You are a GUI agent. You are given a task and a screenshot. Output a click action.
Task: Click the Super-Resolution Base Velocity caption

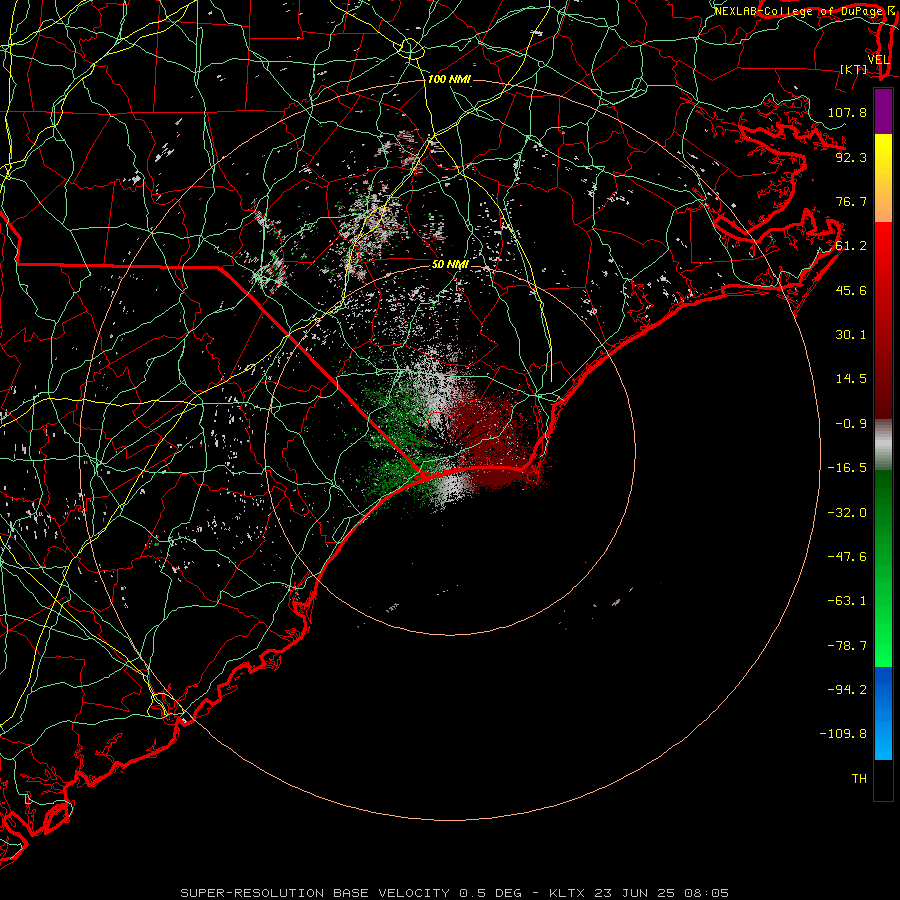(x=455, y=893)
